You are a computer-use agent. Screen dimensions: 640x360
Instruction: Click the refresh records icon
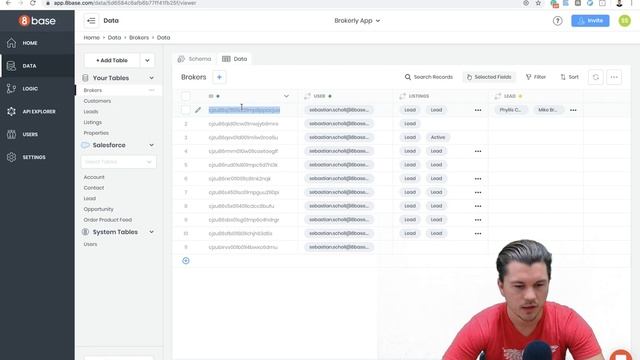[x=596, y=77]
